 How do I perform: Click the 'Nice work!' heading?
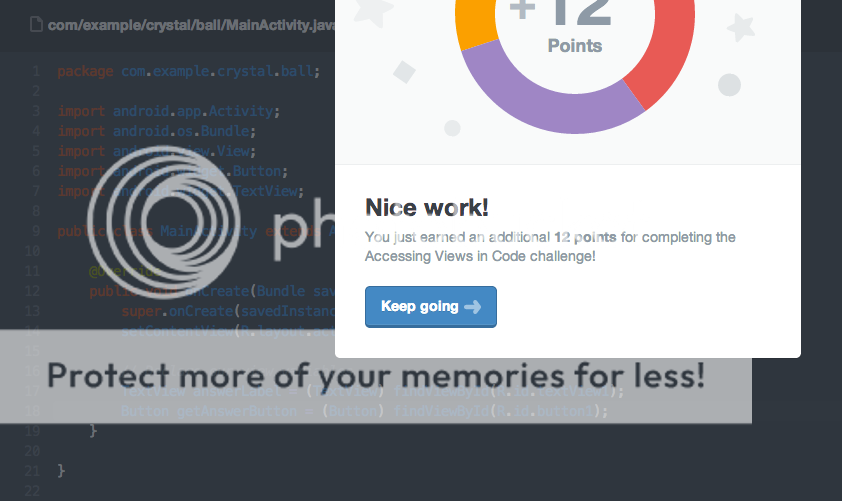point(427,207)
